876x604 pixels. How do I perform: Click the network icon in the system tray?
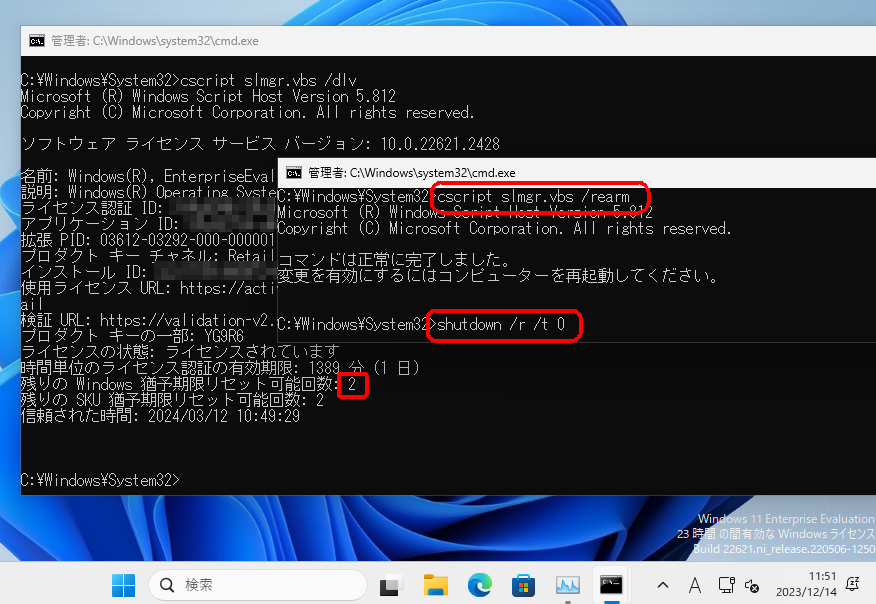(726, 586)
